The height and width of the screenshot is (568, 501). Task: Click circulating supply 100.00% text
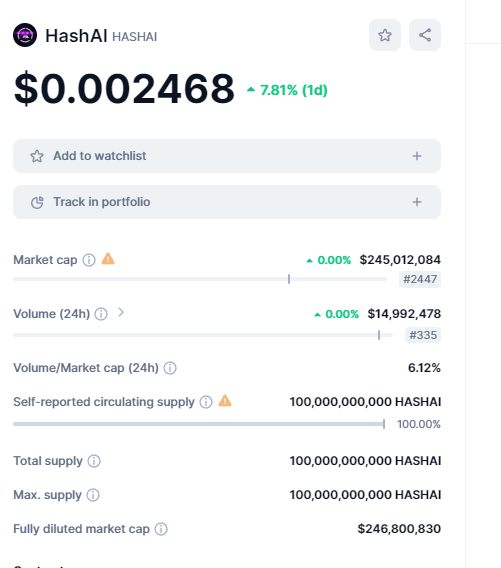419,424
